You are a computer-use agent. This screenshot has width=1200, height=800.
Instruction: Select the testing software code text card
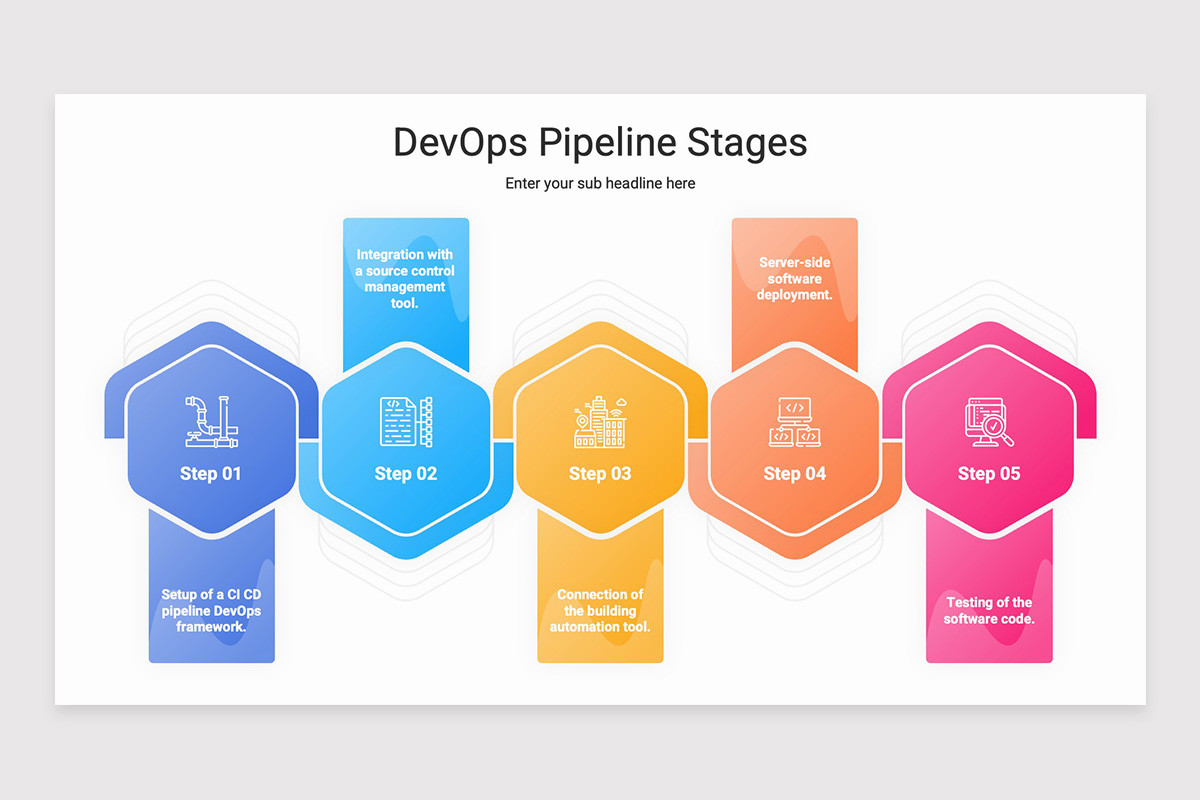click(988, 610)
